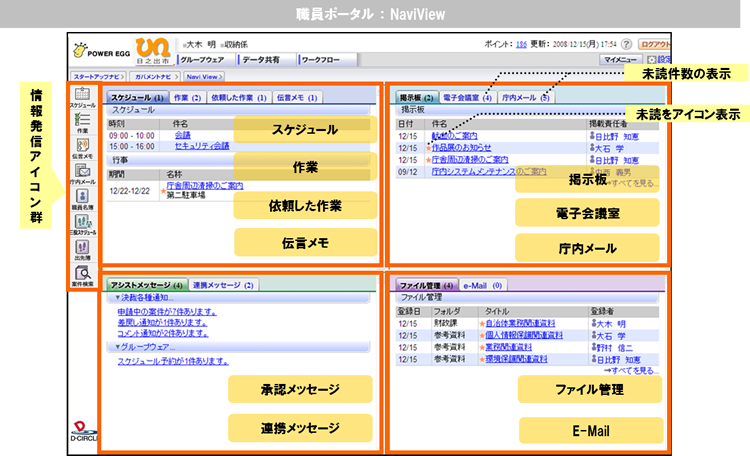Click the 設定 gear icon

click(651, 59)
